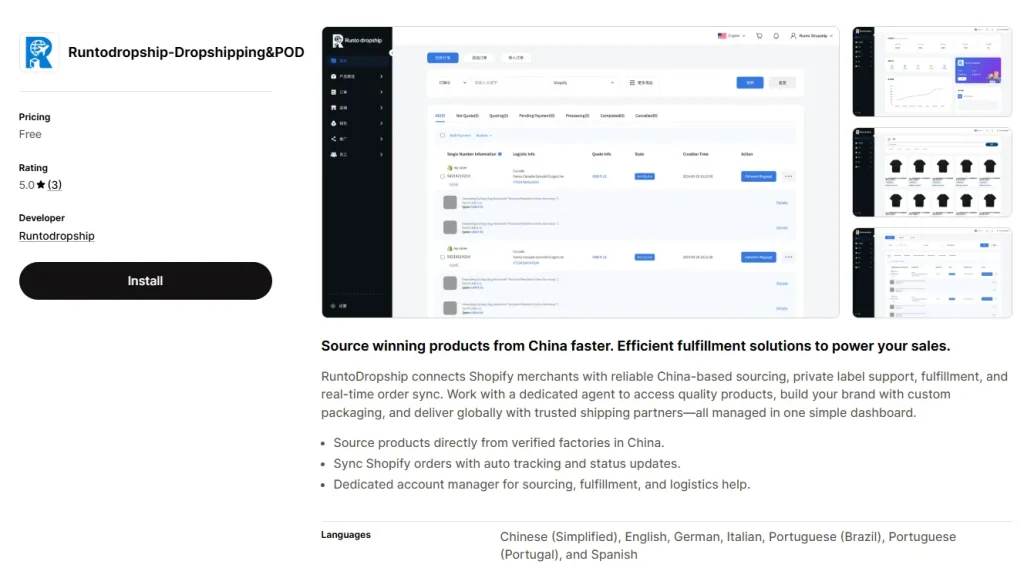Click the Runtodropship-Dropshipping&POD app title

pos(186,52)
